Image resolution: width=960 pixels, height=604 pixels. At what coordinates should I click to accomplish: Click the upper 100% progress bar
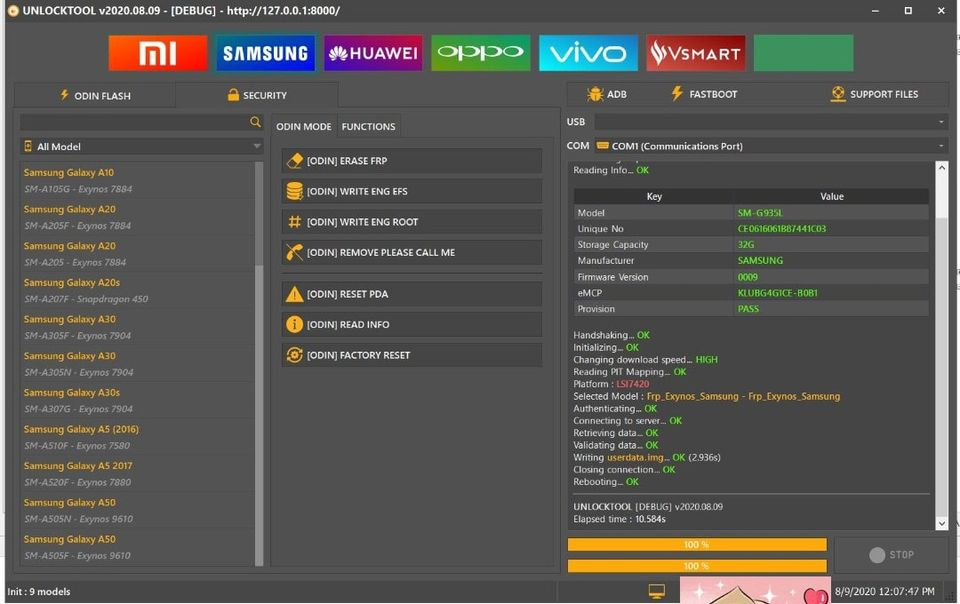697,545
